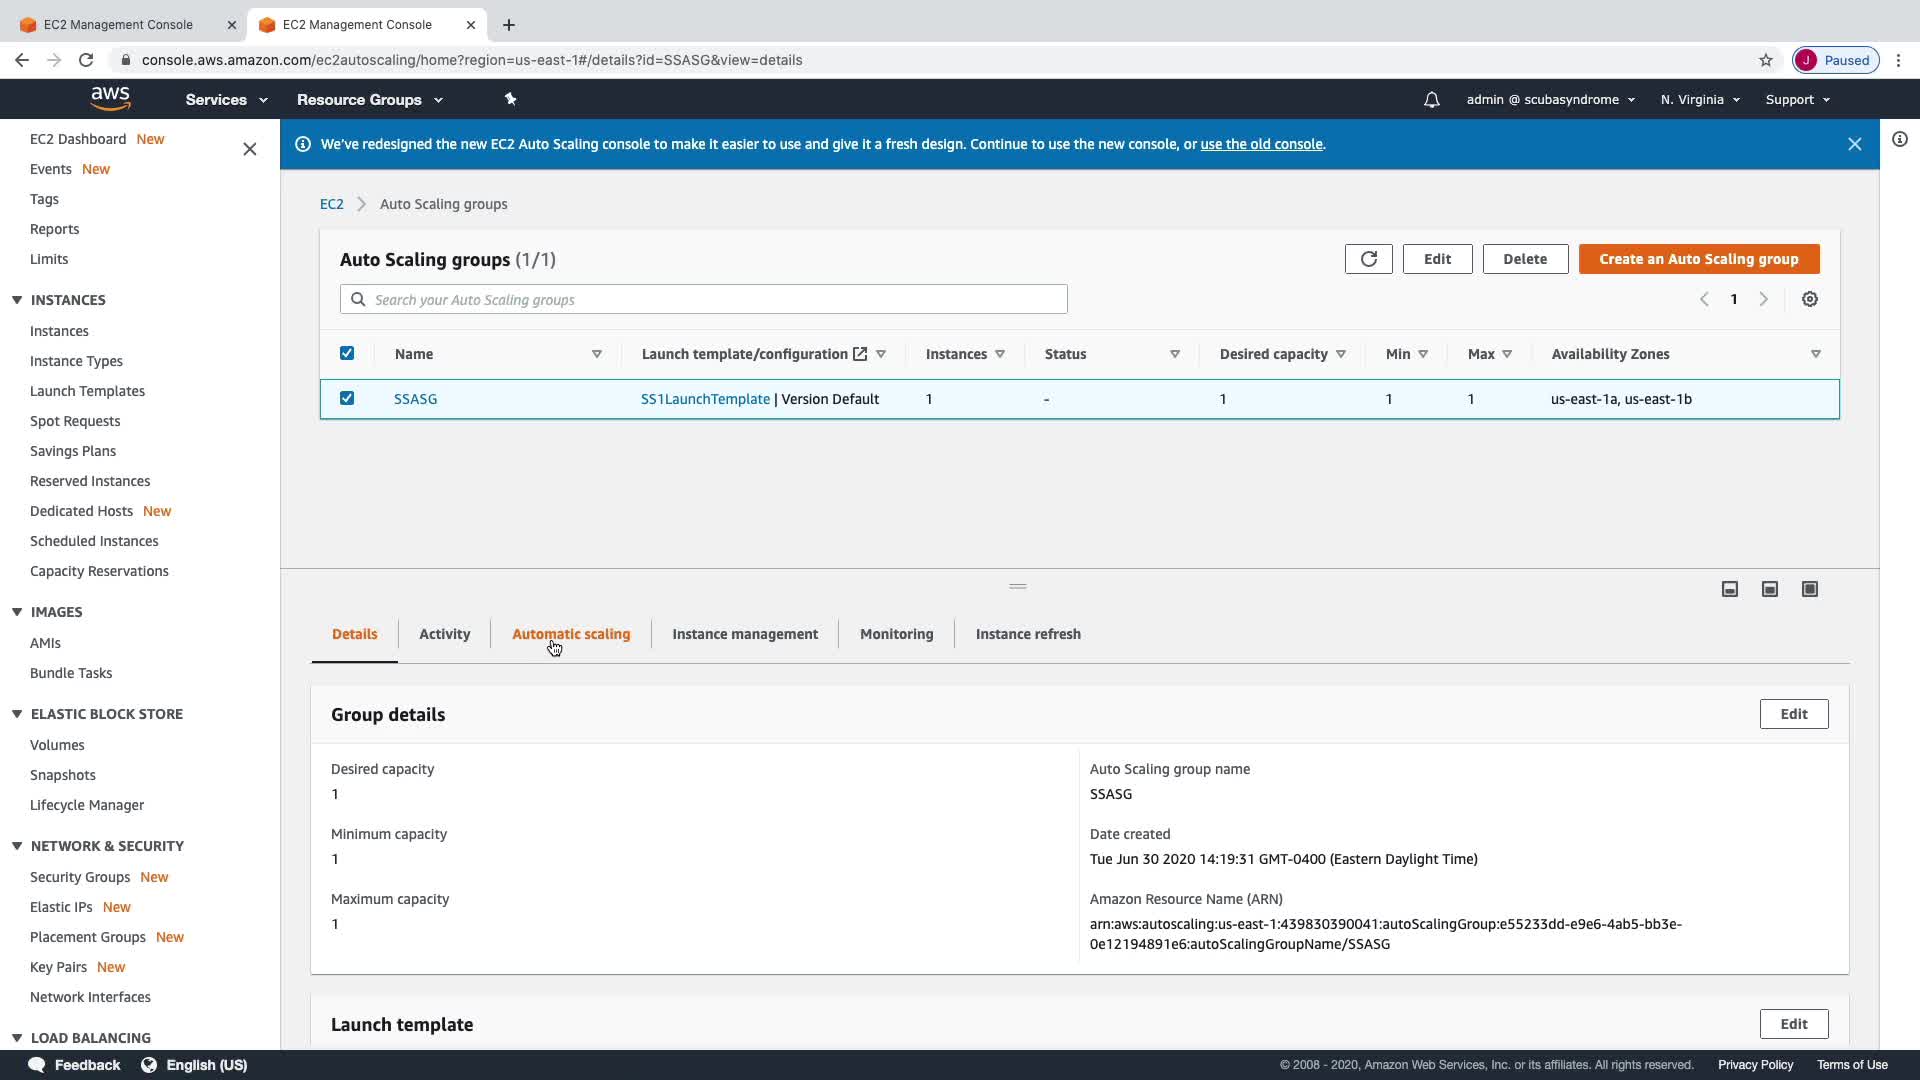Switch to the Automatic scaling tab
This screenshot has width=1920, height=1080.
pyautogui.click(x=570, y=634)
